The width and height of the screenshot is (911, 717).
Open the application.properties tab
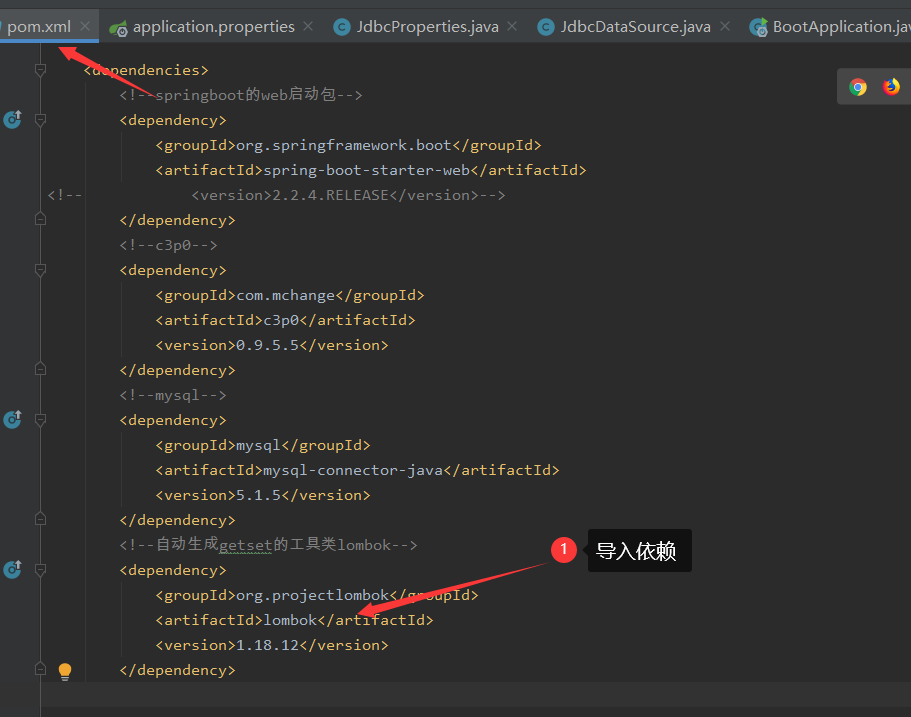[213, 27]
